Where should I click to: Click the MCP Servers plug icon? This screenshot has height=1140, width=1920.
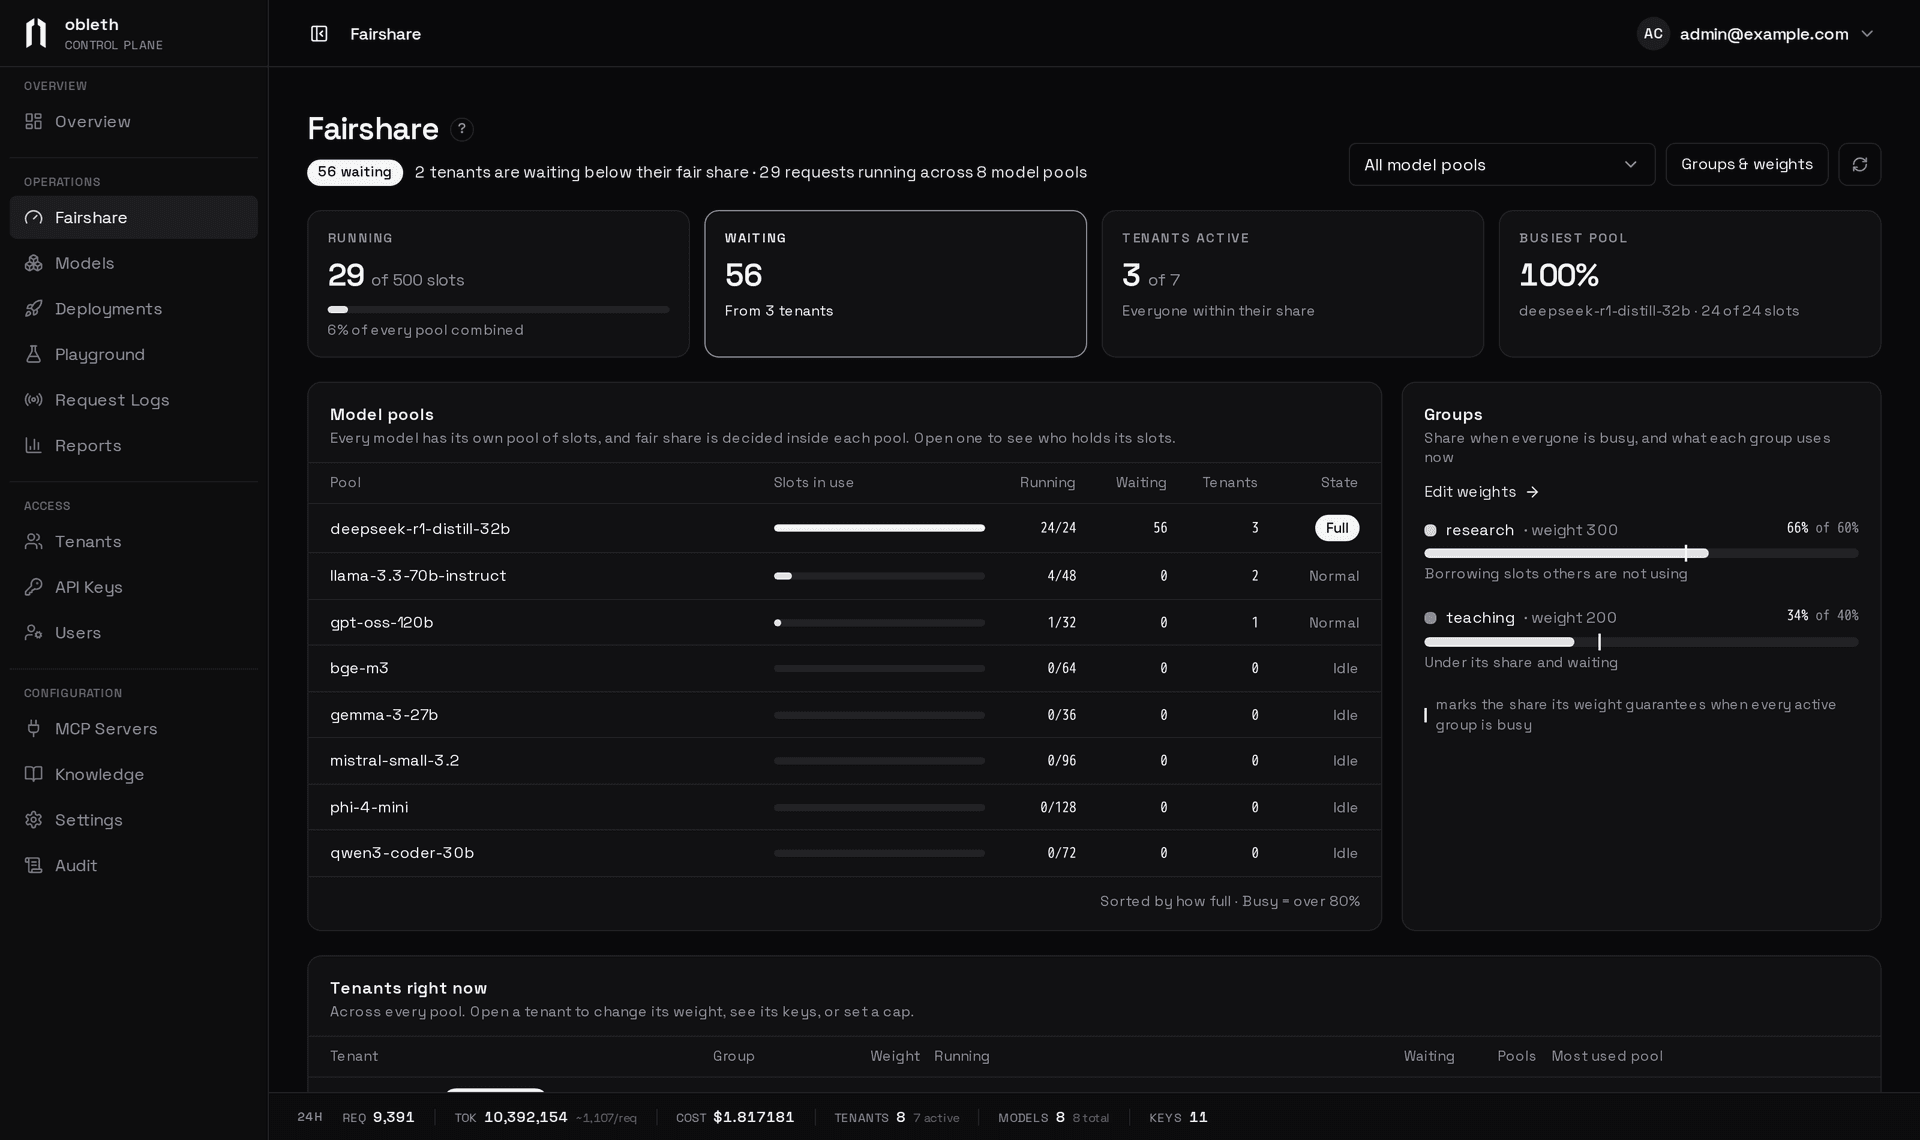coord(34,729)
